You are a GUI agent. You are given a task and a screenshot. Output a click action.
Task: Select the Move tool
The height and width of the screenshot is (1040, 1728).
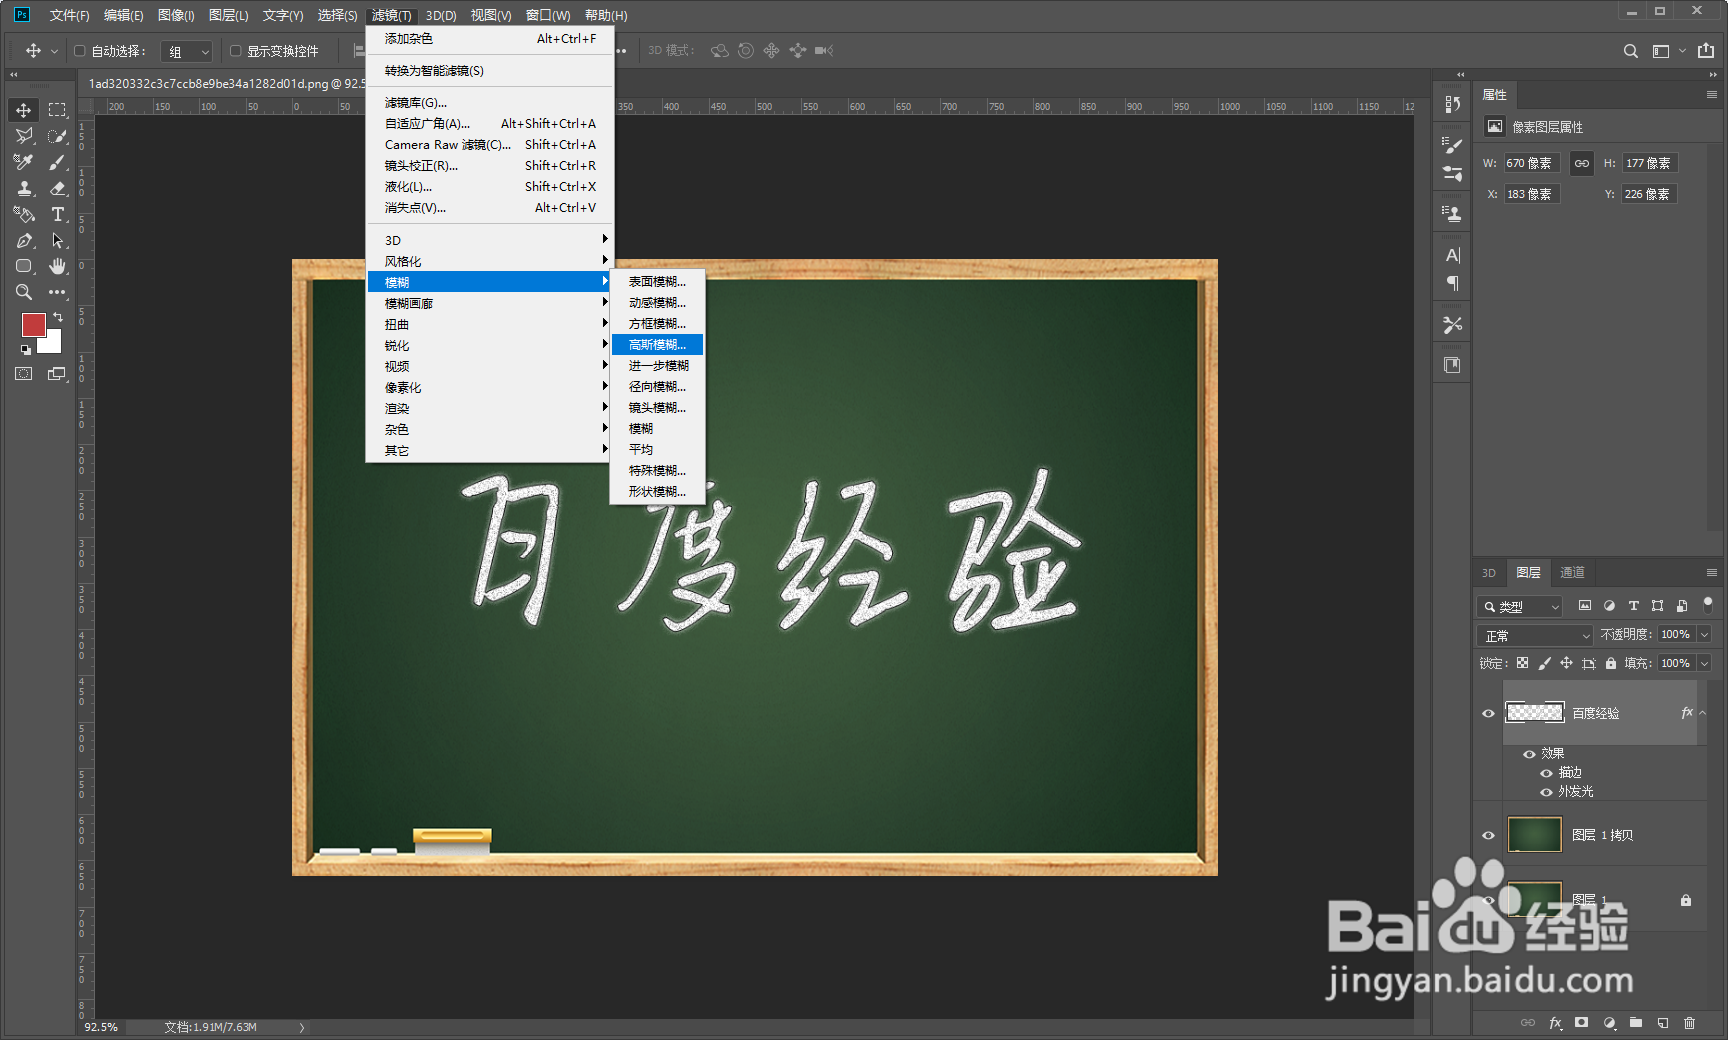click(22, 109)
